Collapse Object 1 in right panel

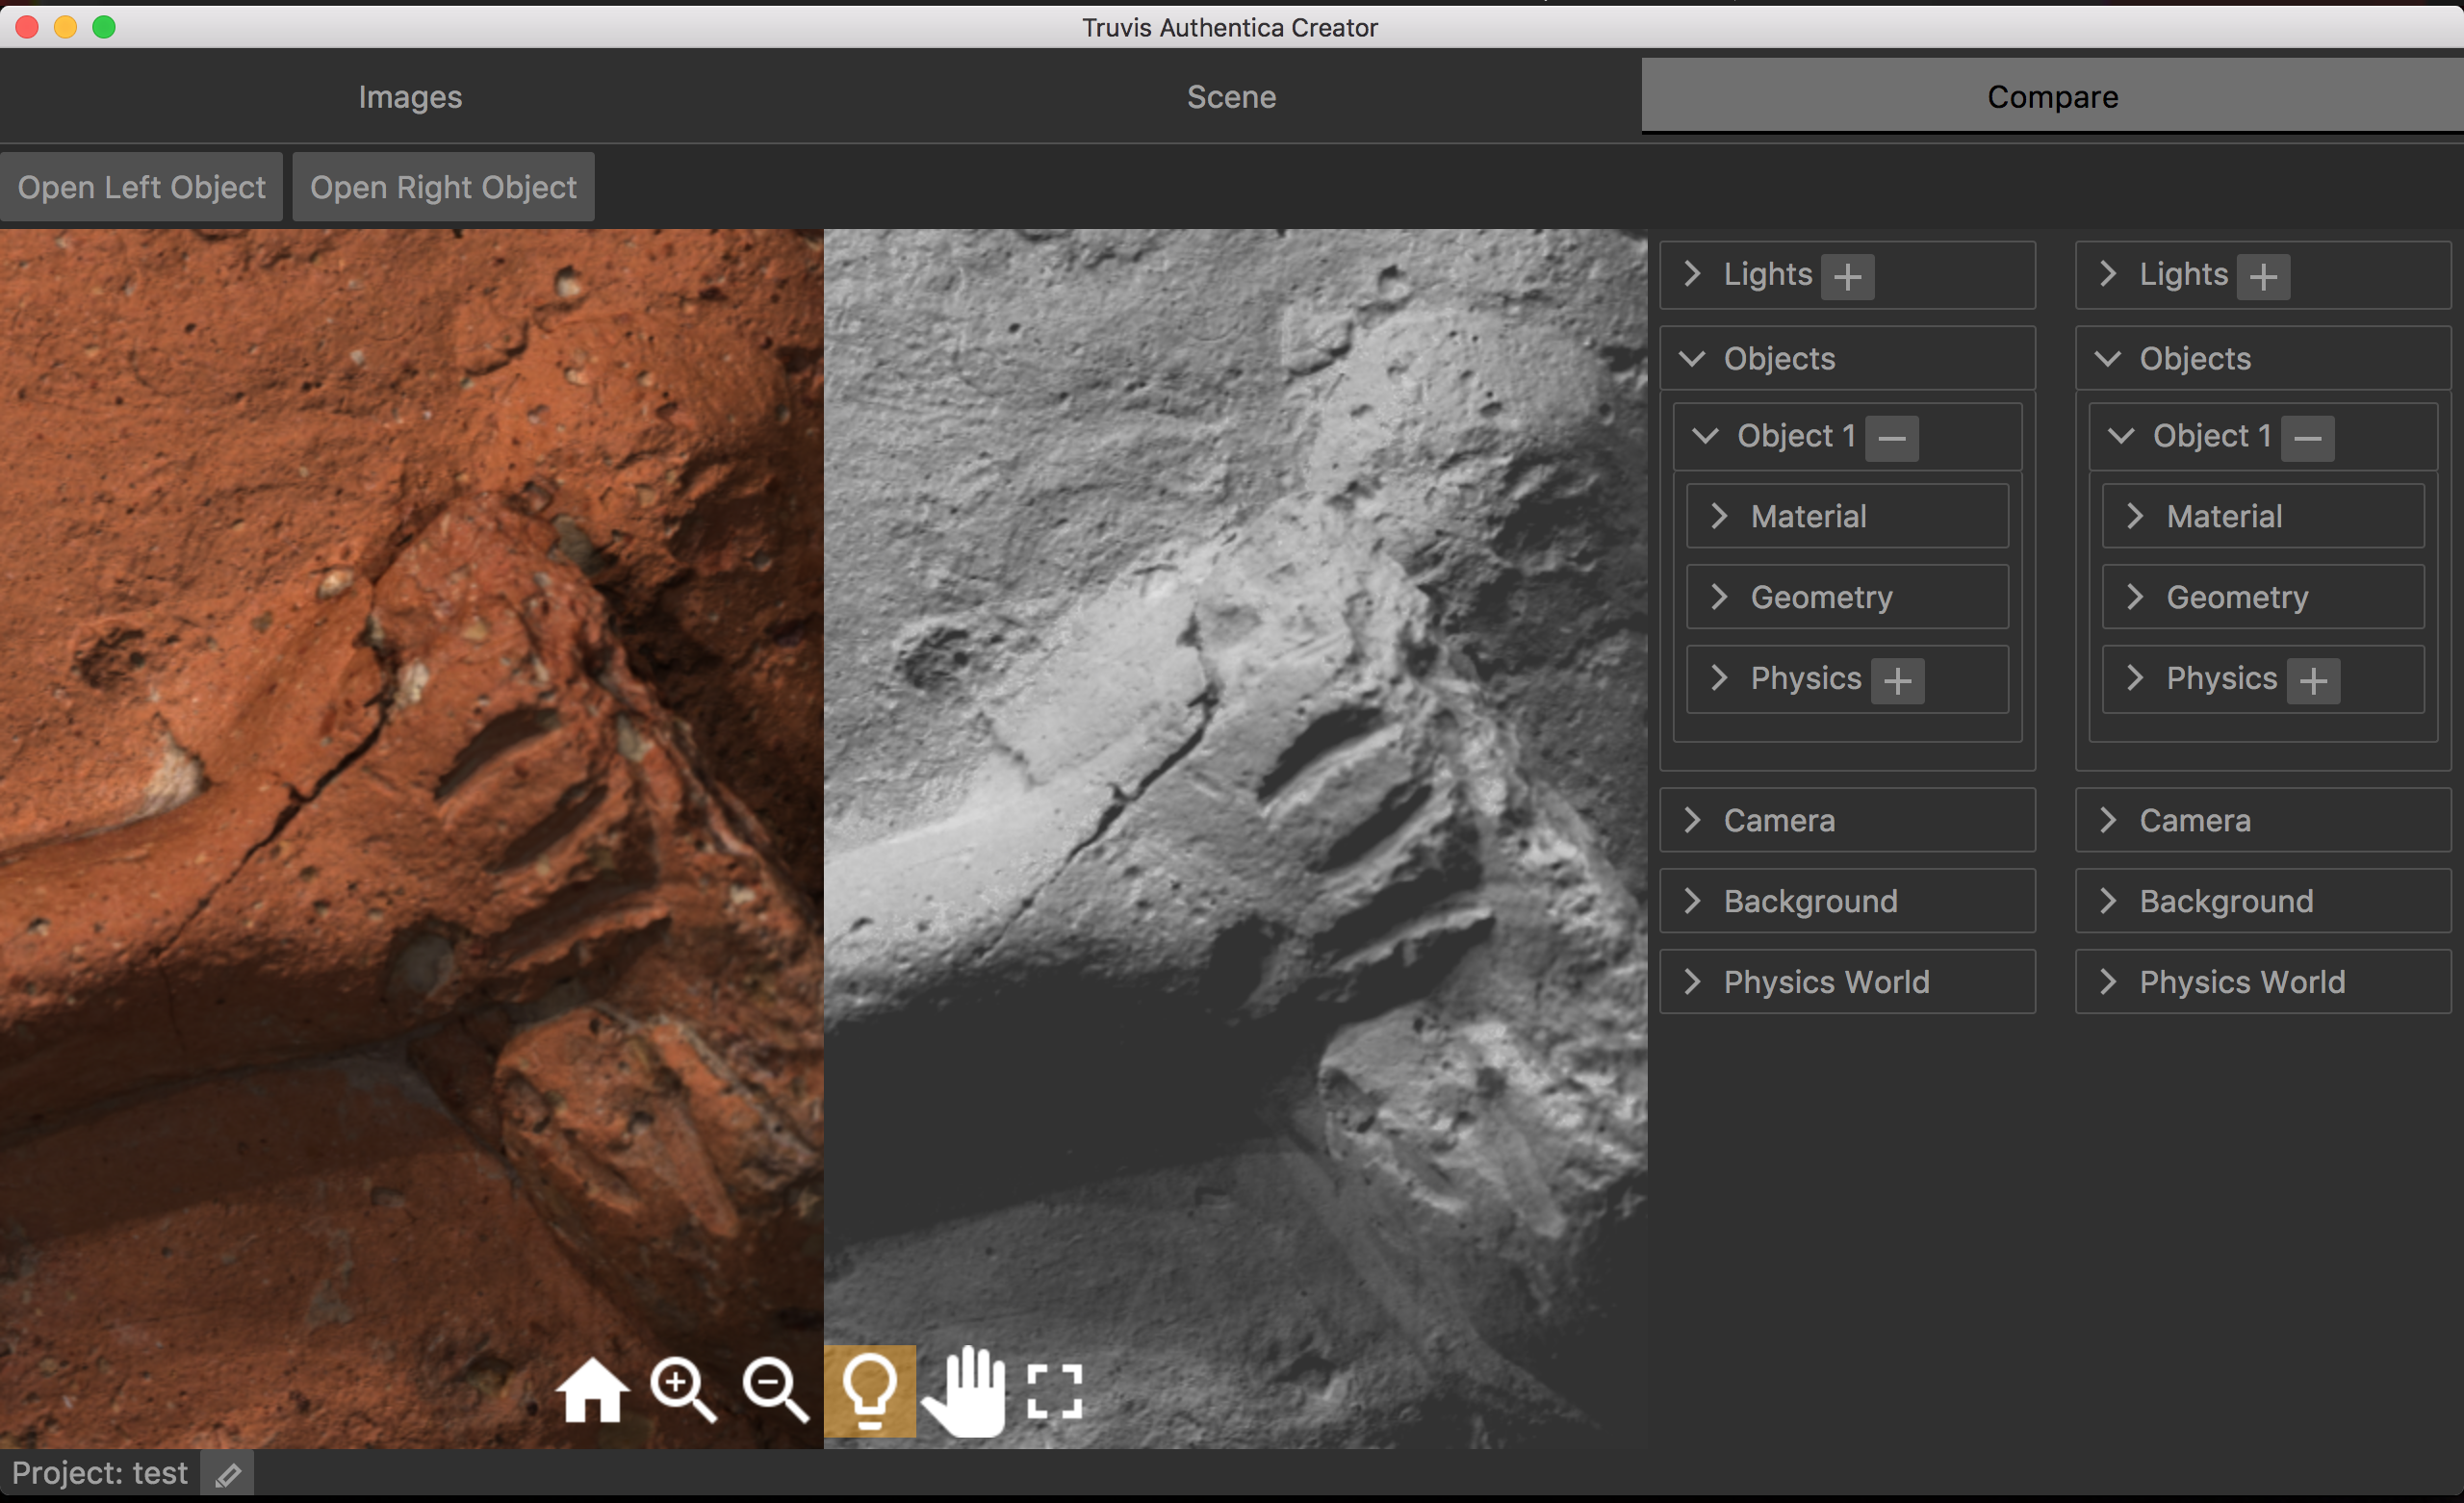[x=2121, y=436]
